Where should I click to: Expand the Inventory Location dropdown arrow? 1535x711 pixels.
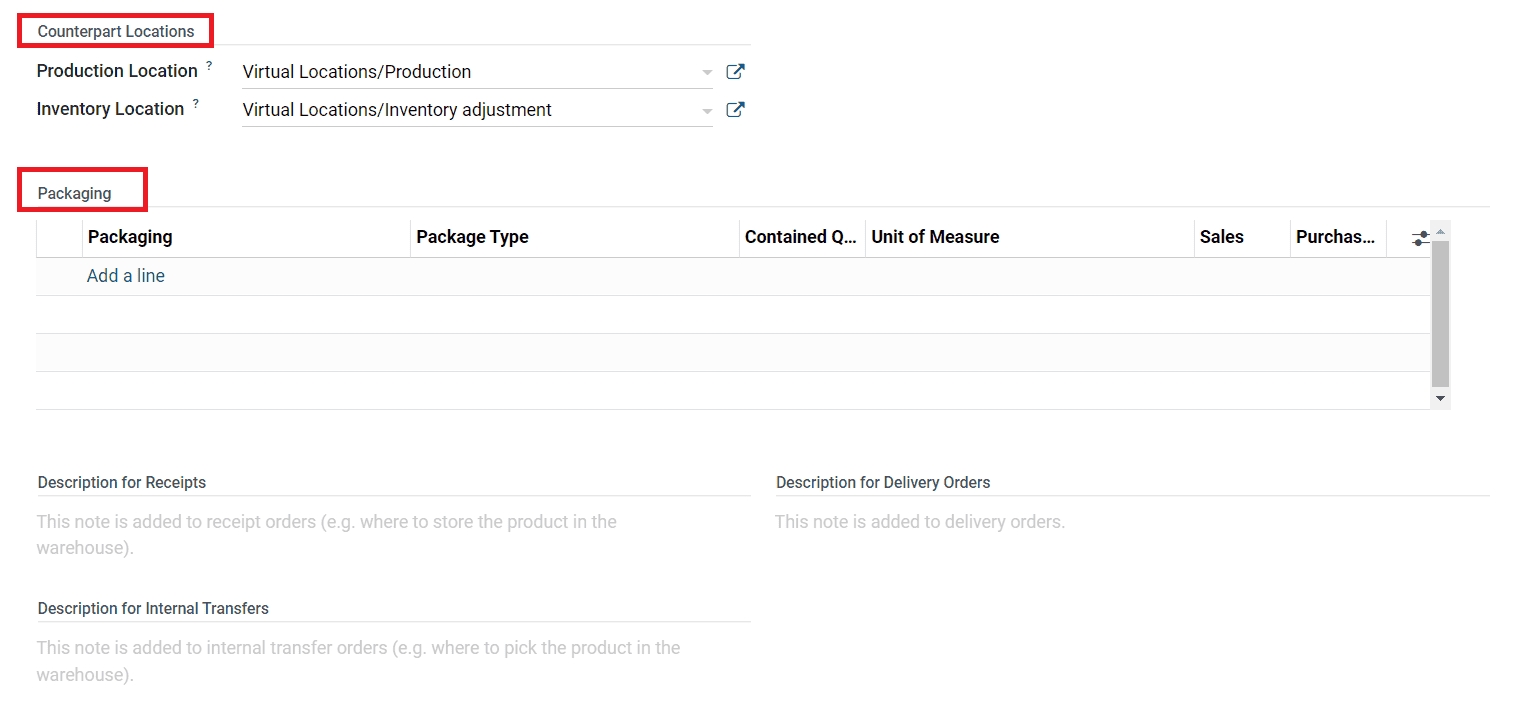tap(707, 111)
